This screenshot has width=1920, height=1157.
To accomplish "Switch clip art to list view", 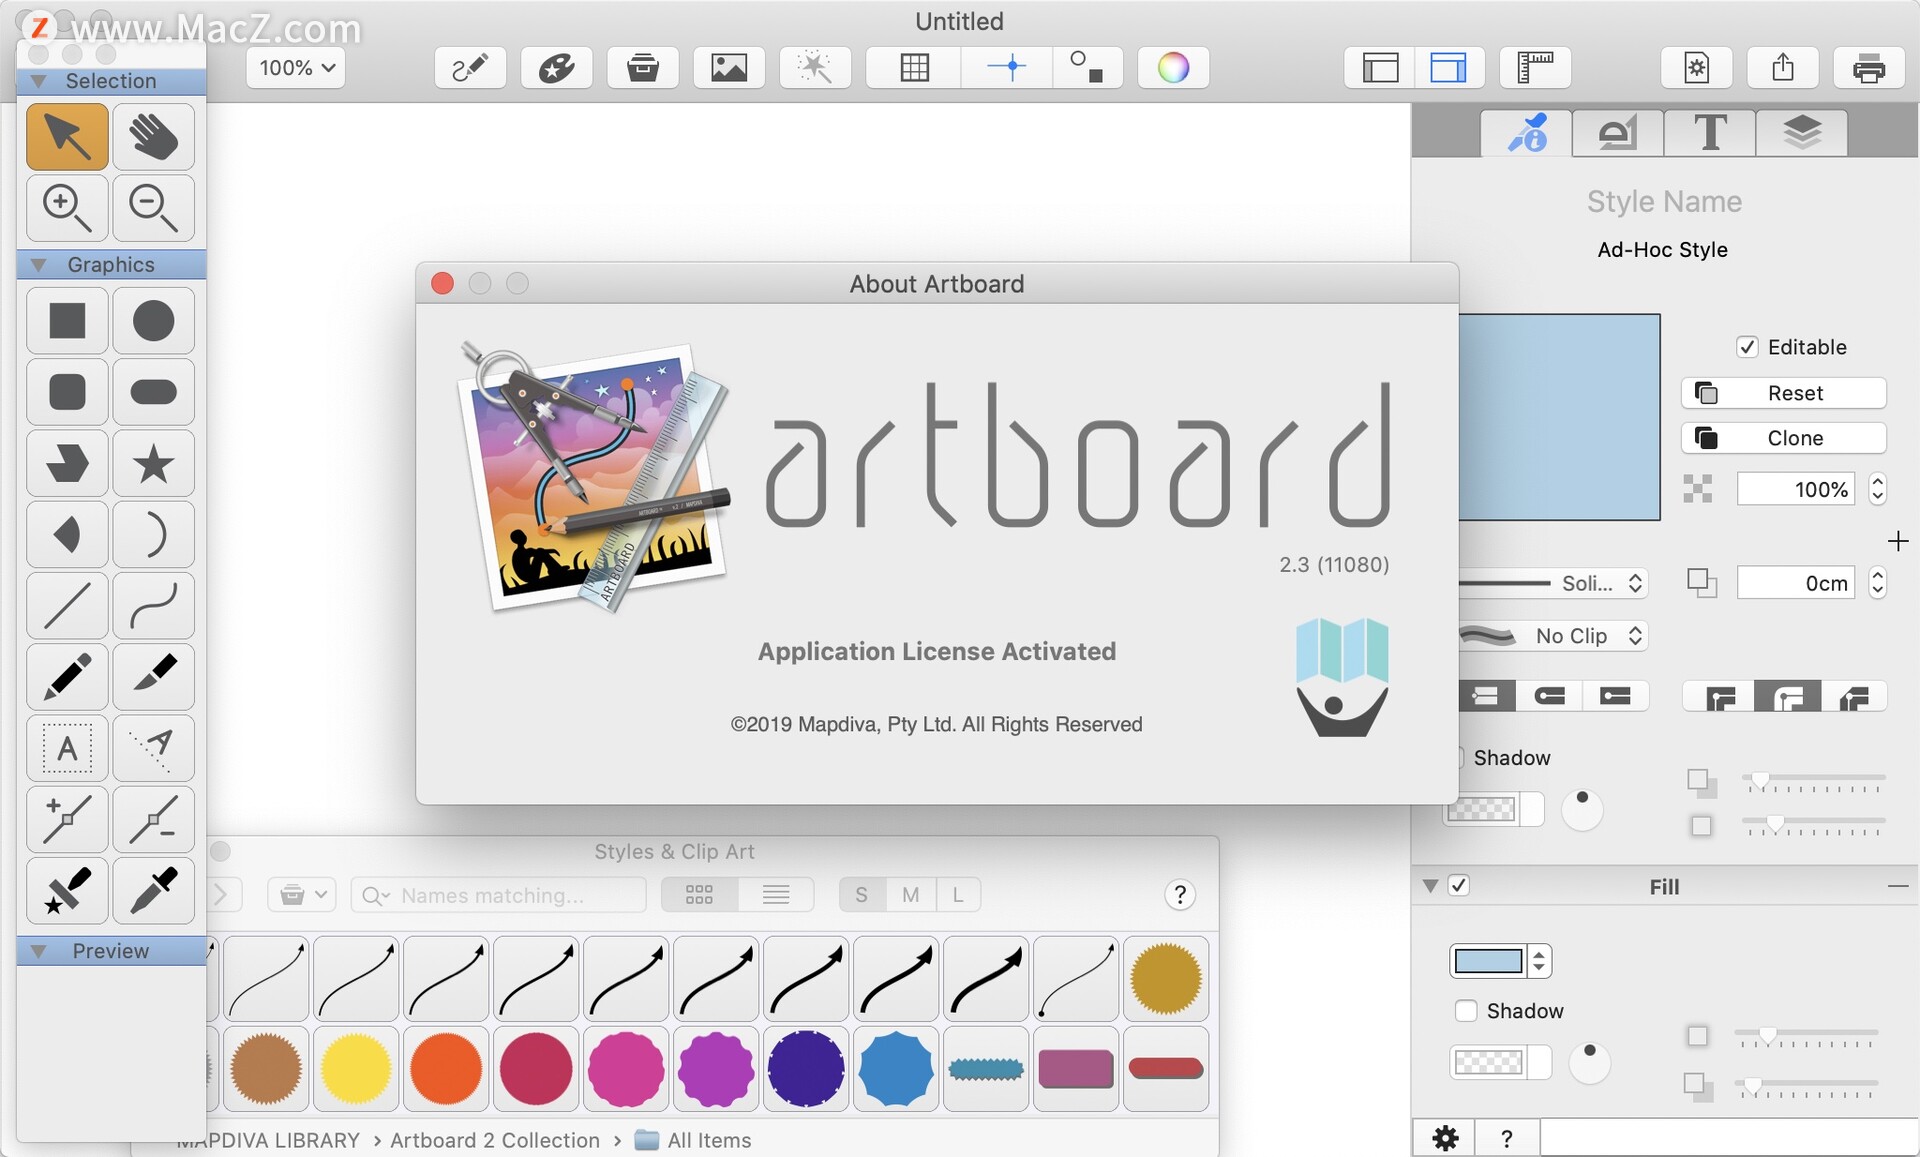I will coord(776,894).
